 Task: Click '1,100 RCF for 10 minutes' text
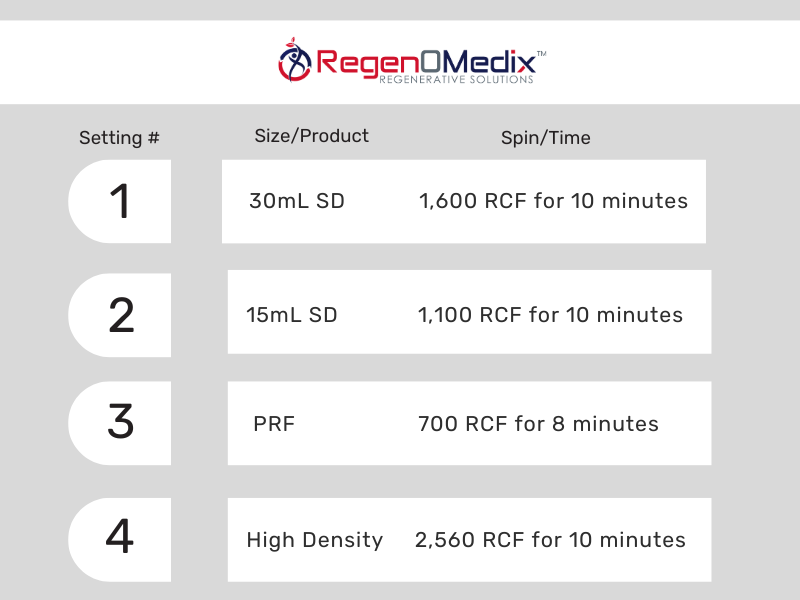pyautogui.click(x=550, y=315)
